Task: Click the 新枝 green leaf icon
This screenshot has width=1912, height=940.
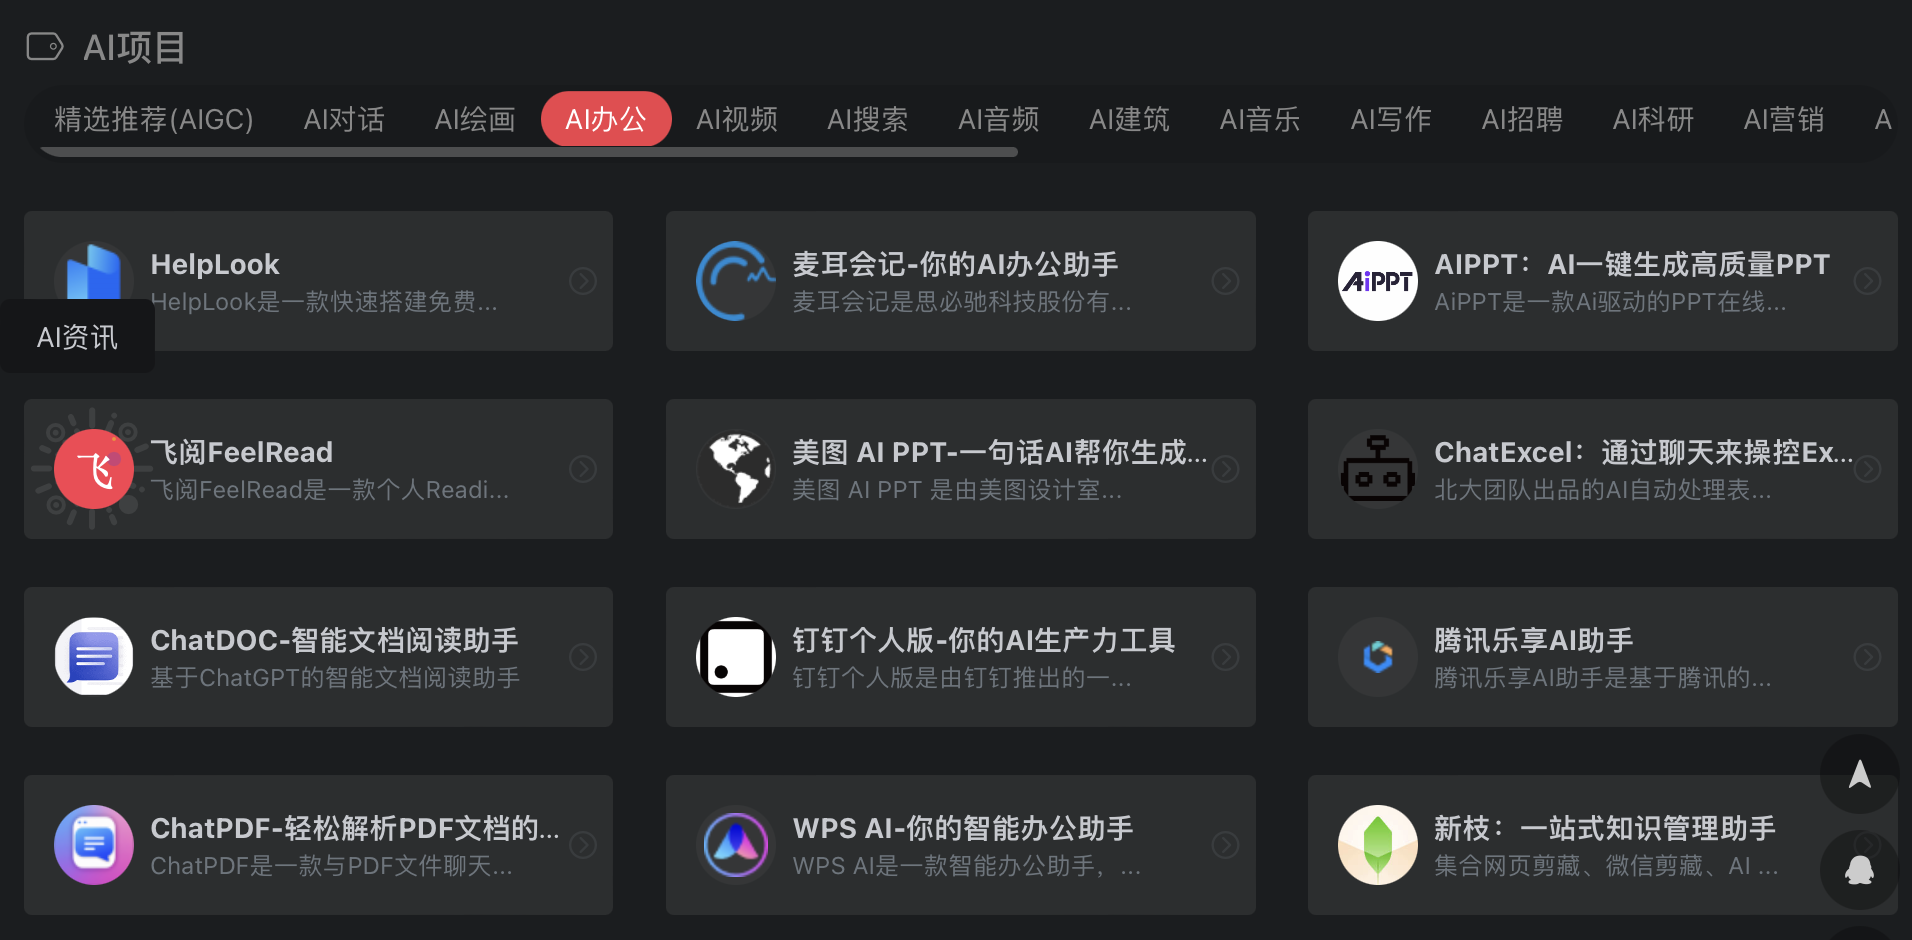Action: pyautogui.click(x=1378, y=845)
